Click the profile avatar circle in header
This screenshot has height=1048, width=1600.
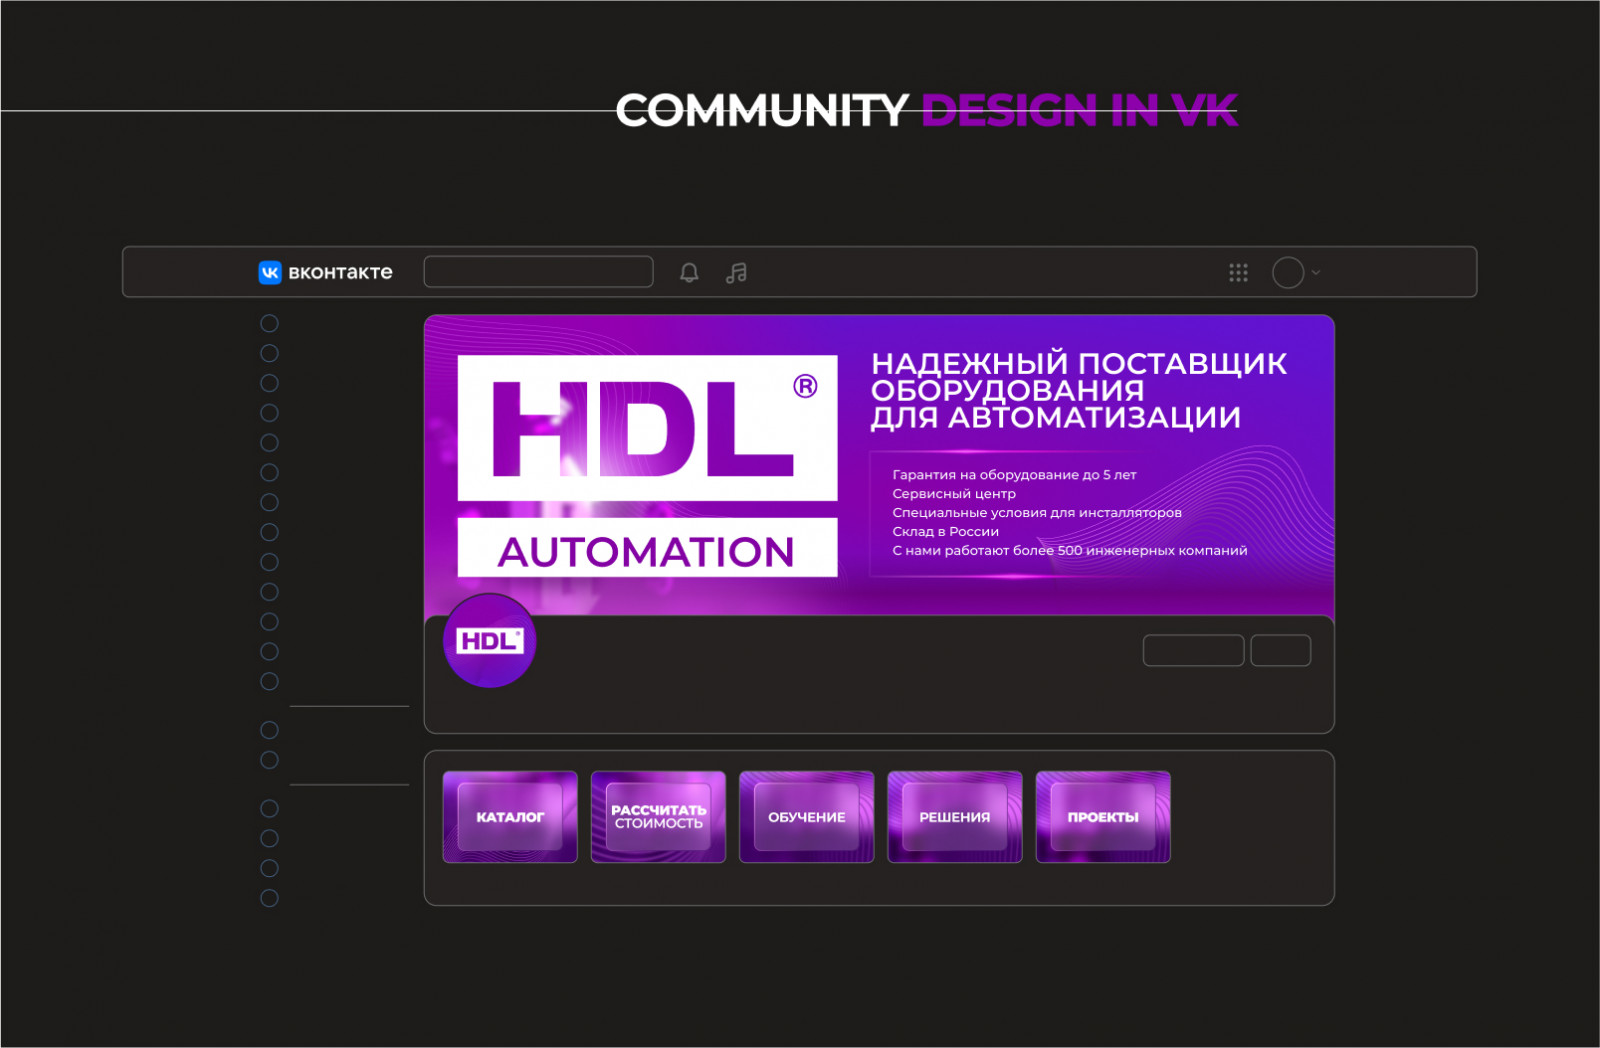pos(1288,272)
